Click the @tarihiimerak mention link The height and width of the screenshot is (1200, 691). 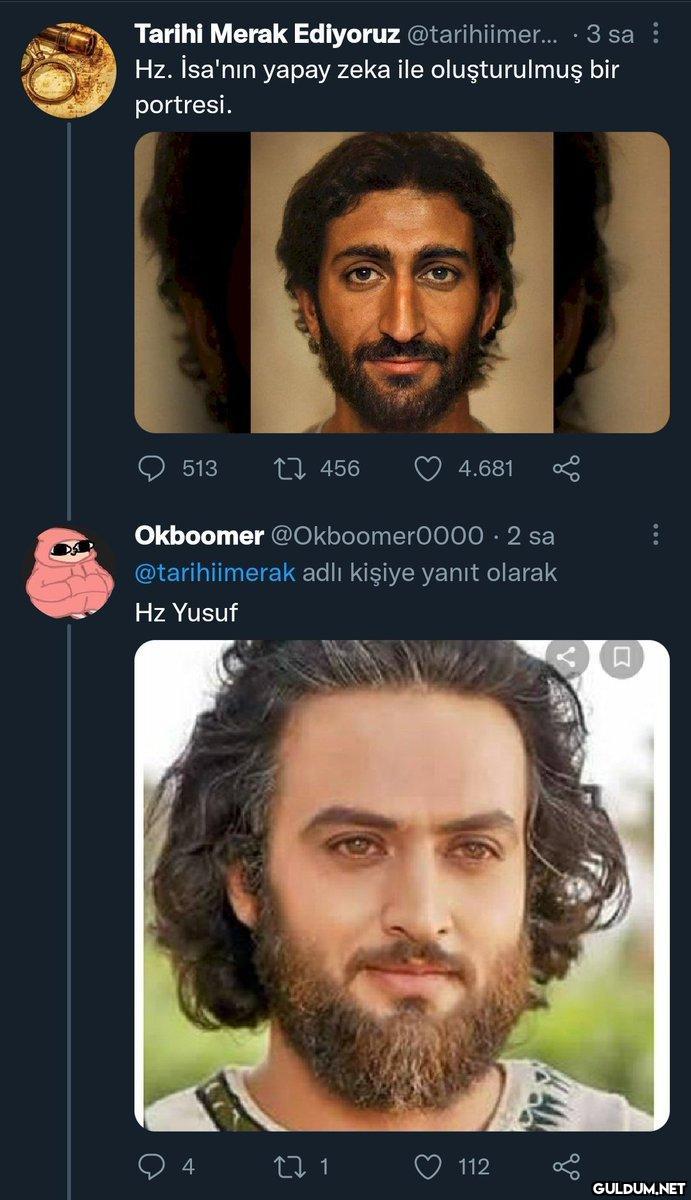214,573
